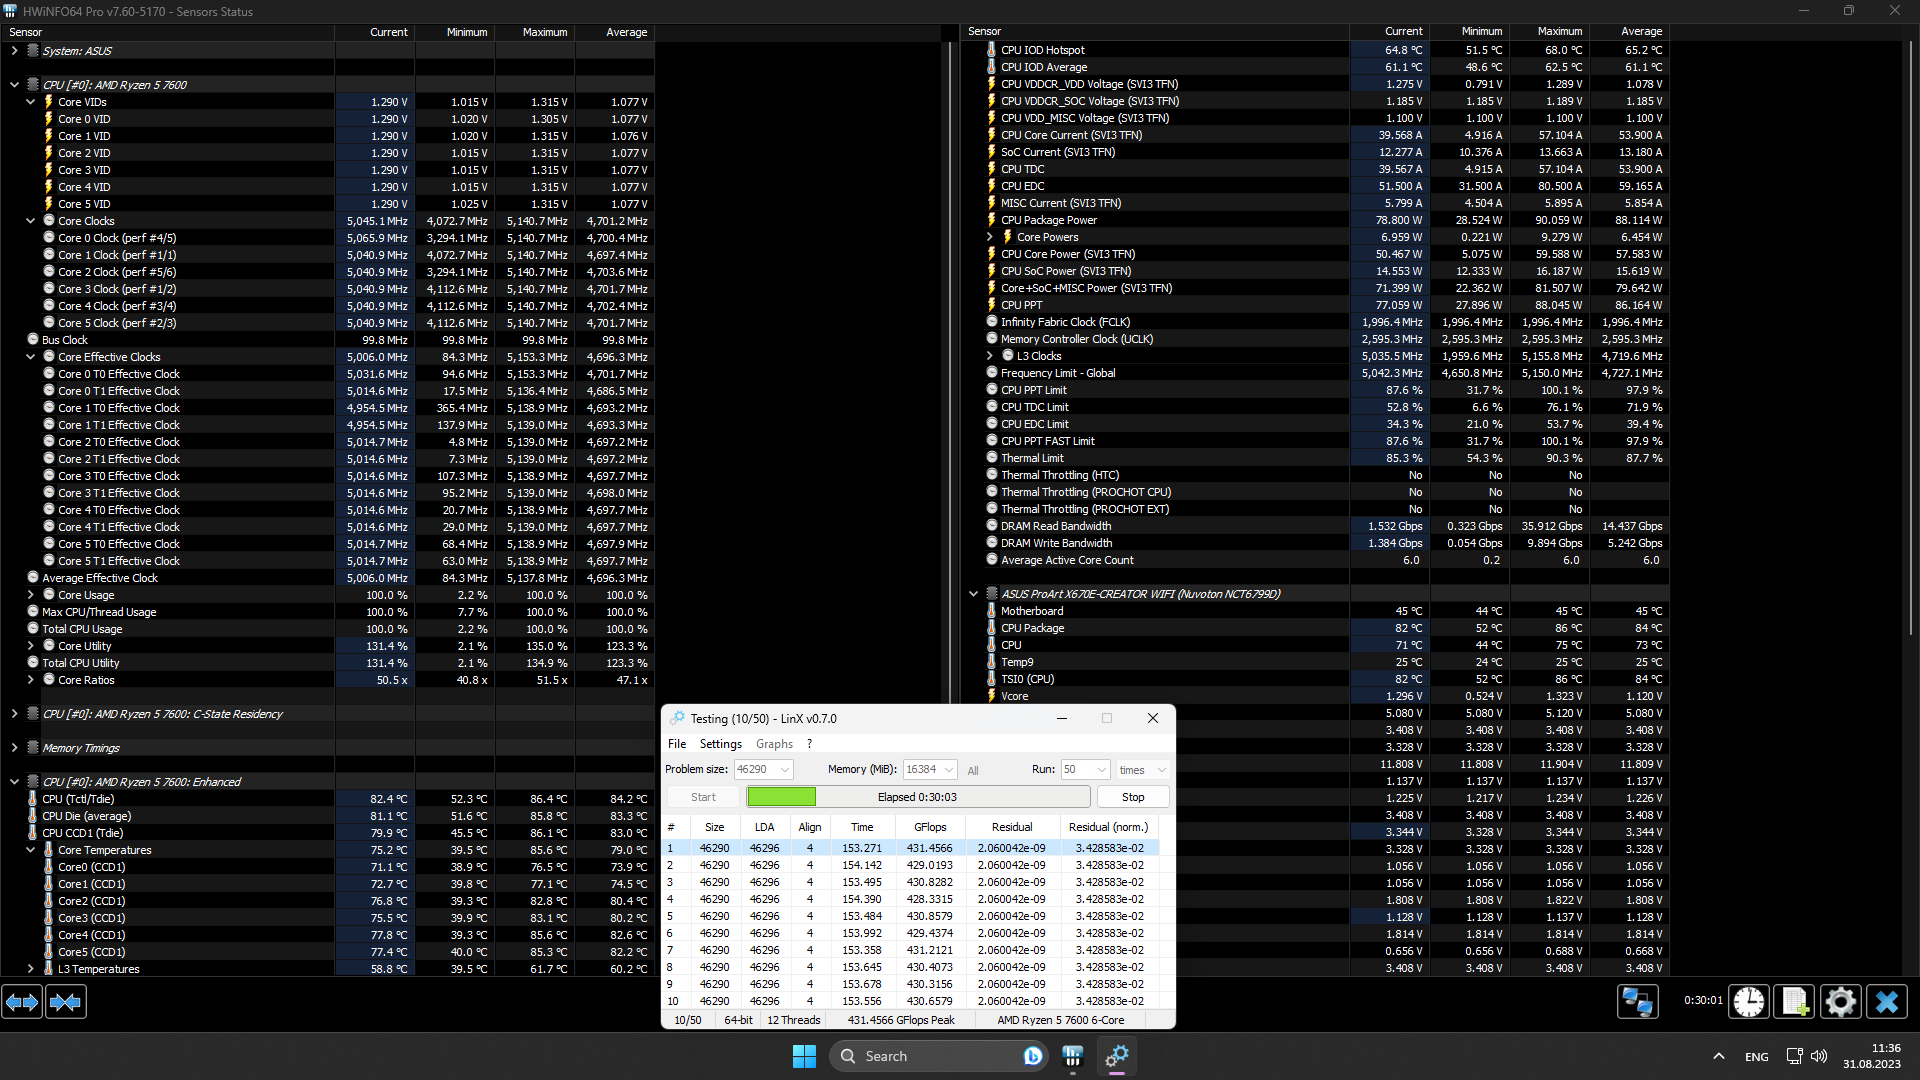
Task: Click the shrink-columns inward arrows icon
Action: 66,1001
